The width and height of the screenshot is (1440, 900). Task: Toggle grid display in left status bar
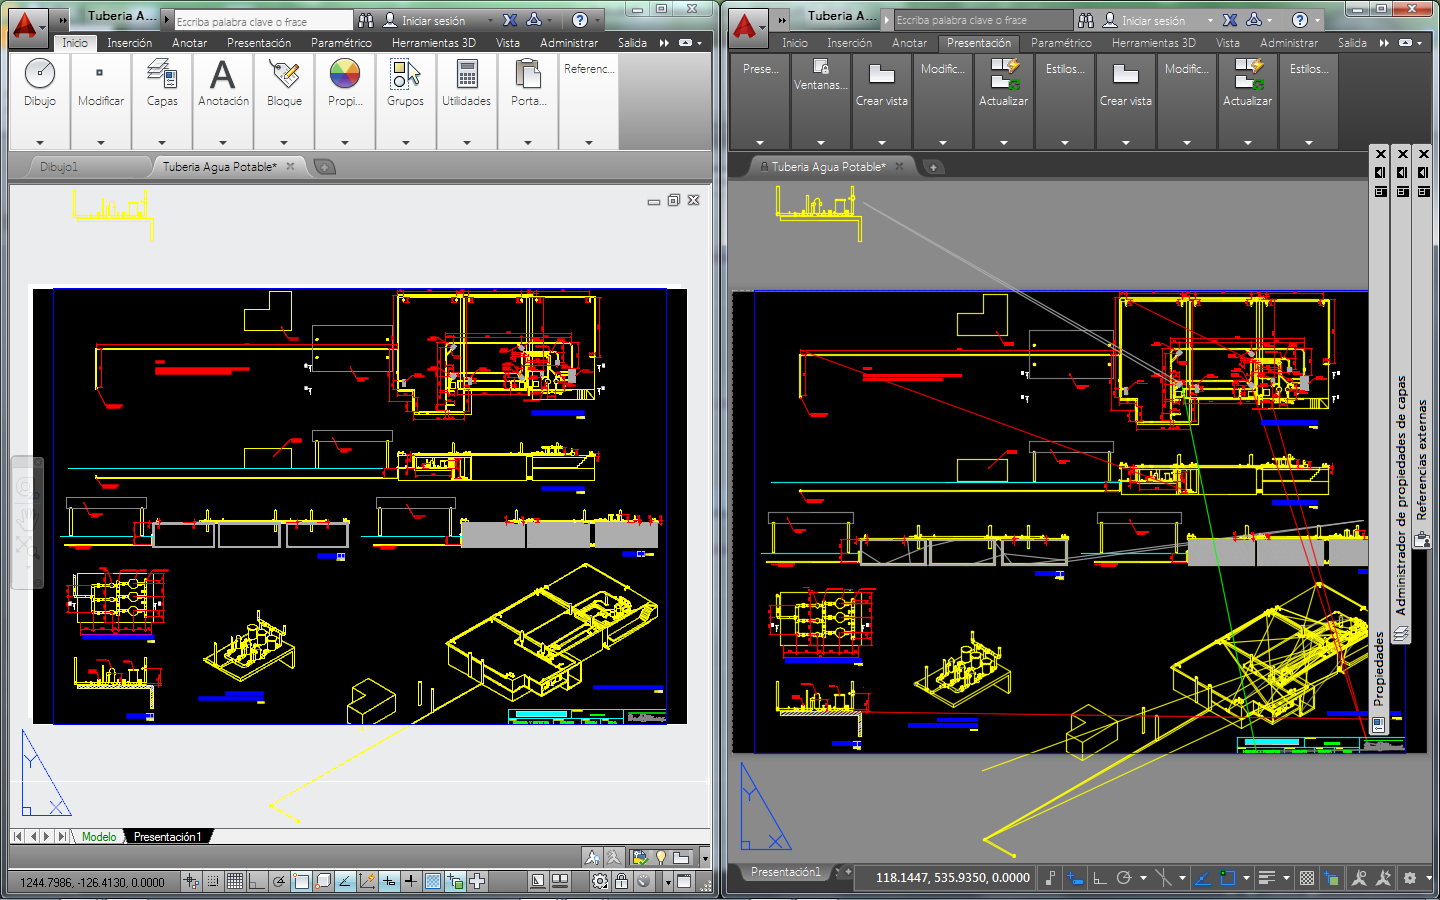tap(234, 881)
